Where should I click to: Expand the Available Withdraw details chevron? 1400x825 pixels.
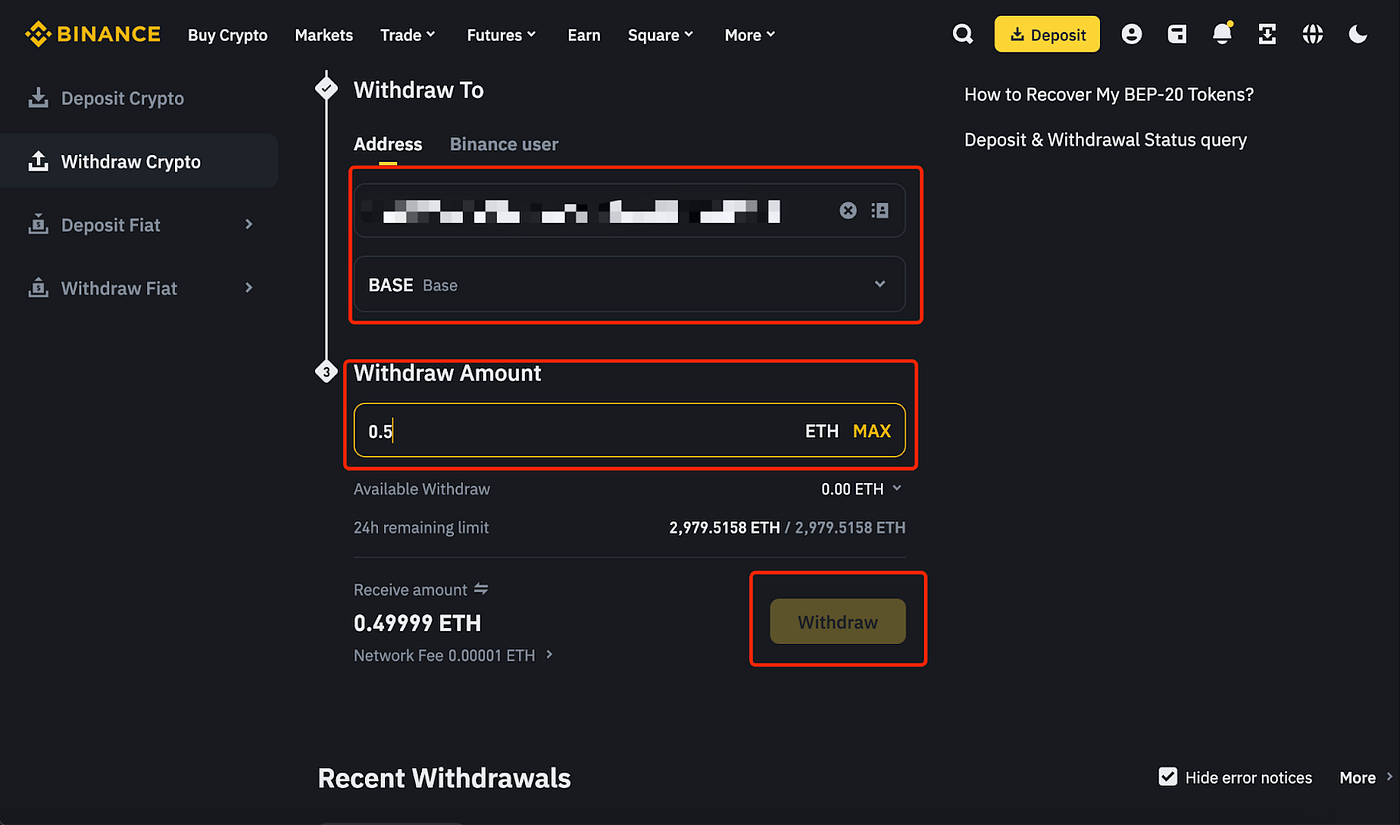895,489
